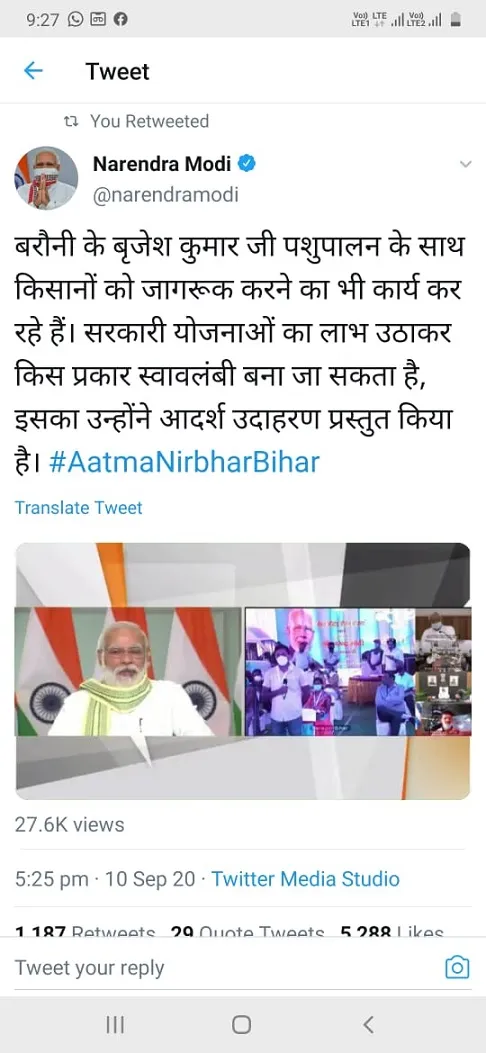Tap the Android recent apps button

115,1024
